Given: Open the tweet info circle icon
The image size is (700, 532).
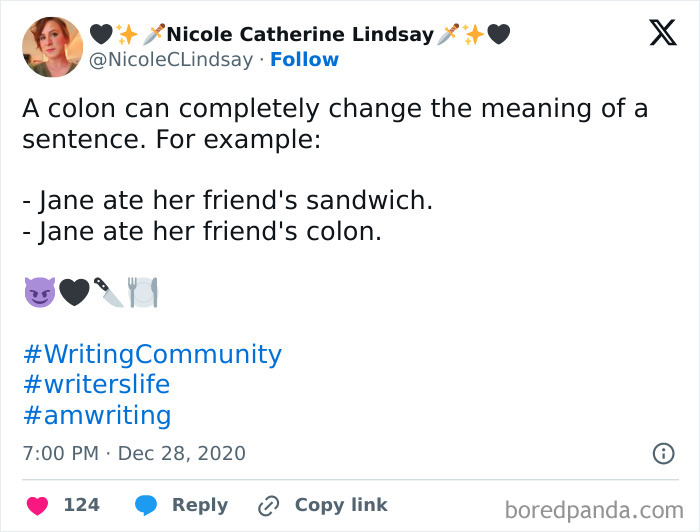Looking at the screenshot, I should [x=663, y=453].
